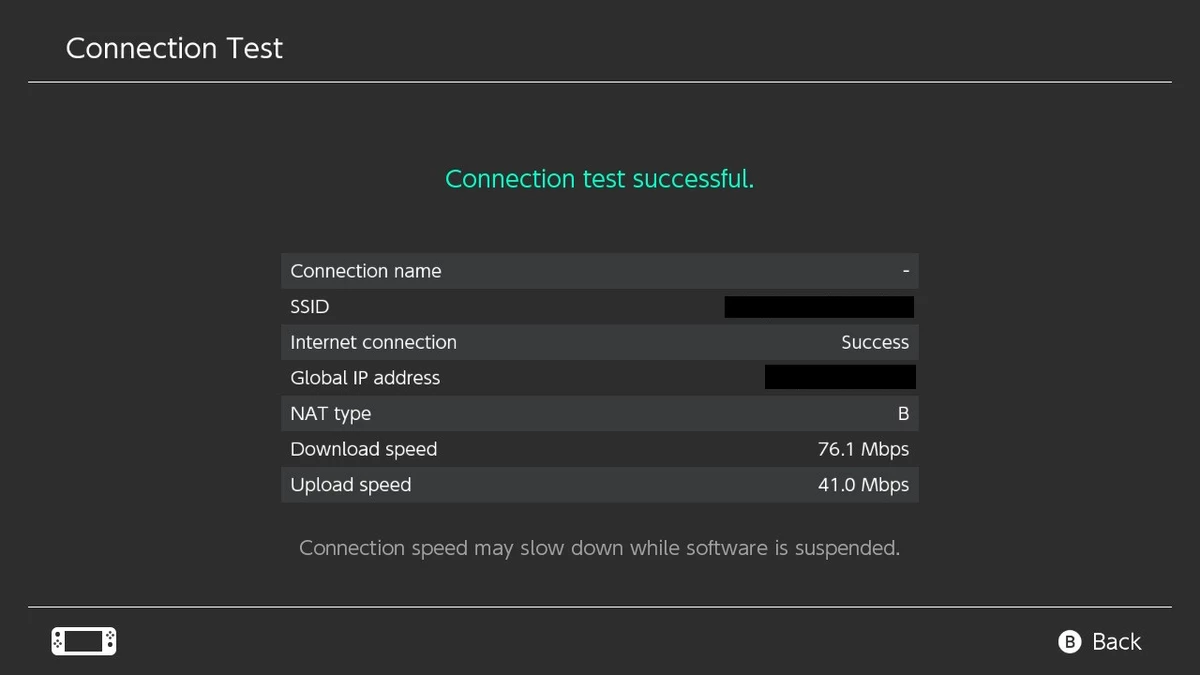Click the redacted SSID value
This screenshot has width=1200, height=675.
coord(819,307)
